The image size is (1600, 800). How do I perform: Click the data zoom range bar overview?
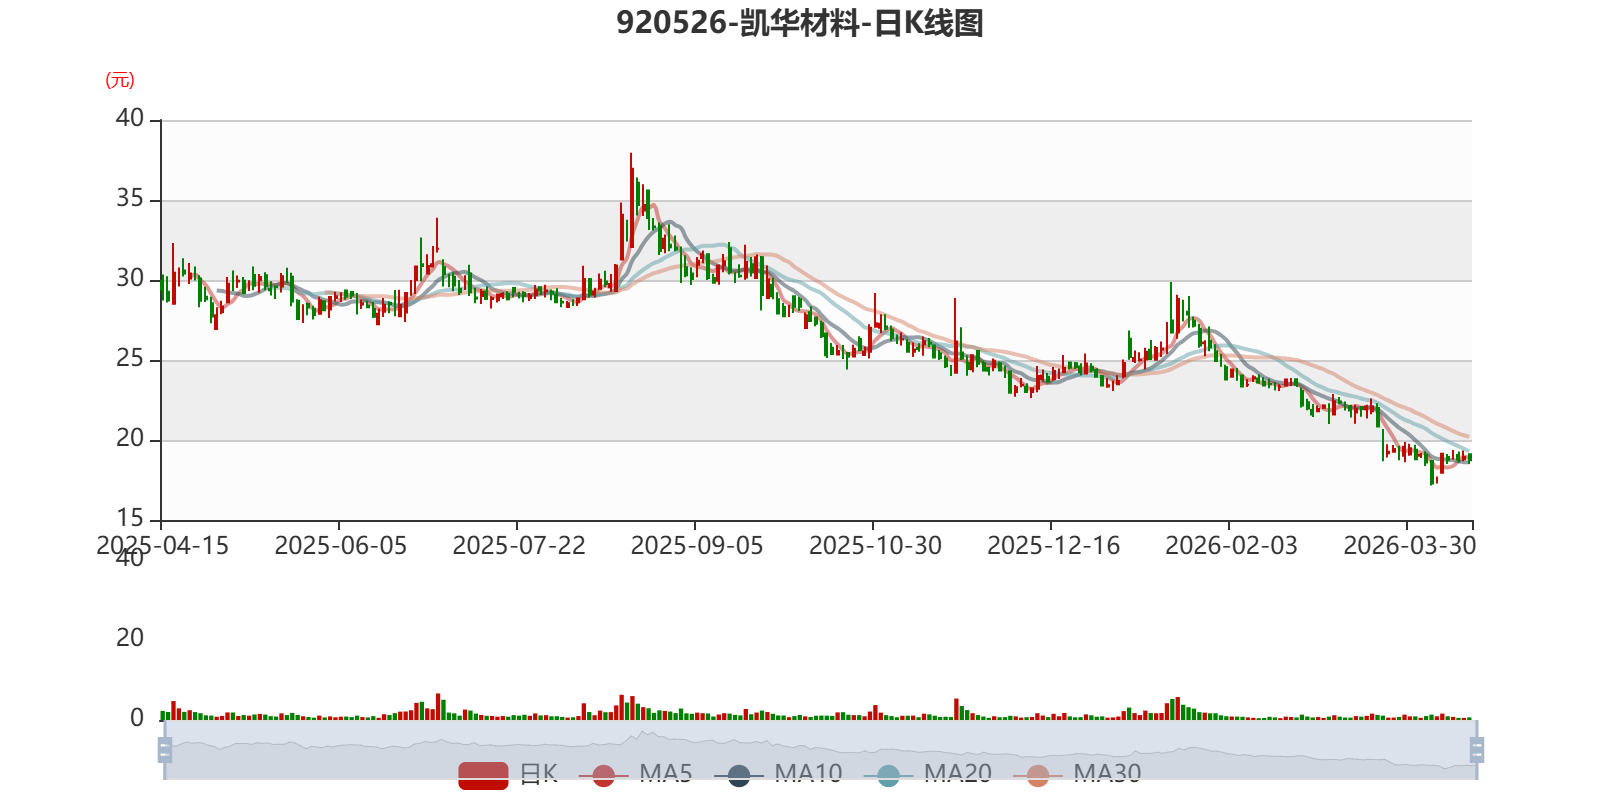pos(820,750)
